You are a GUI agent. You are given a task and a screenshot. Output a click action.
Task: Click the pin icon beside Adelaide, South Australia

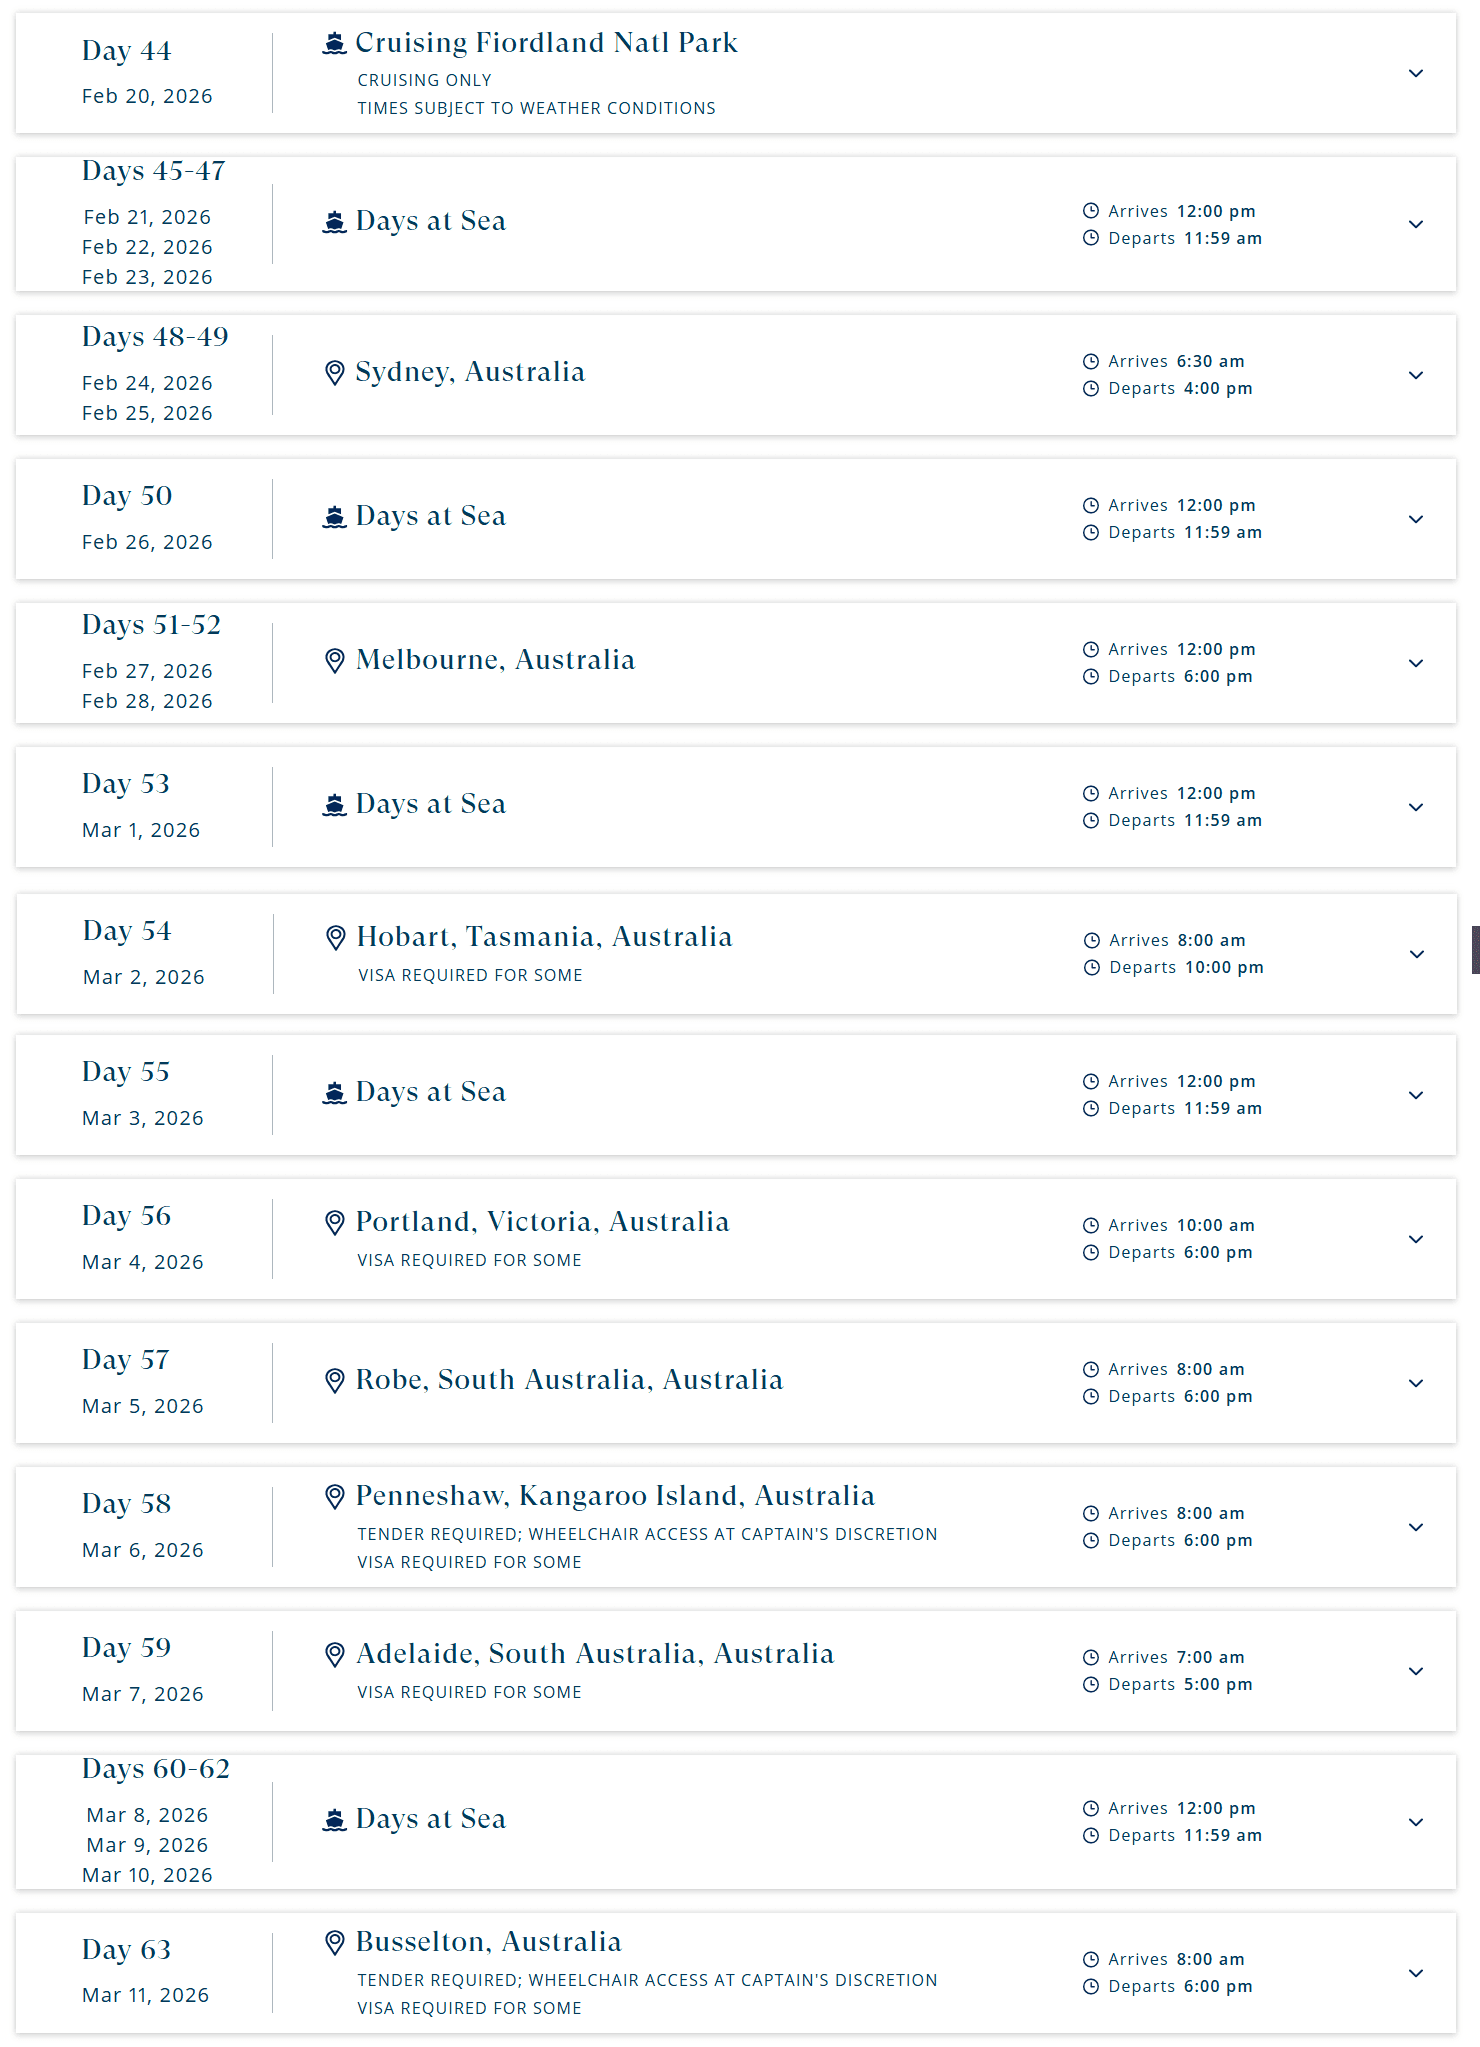click(x=336, y=1655)
